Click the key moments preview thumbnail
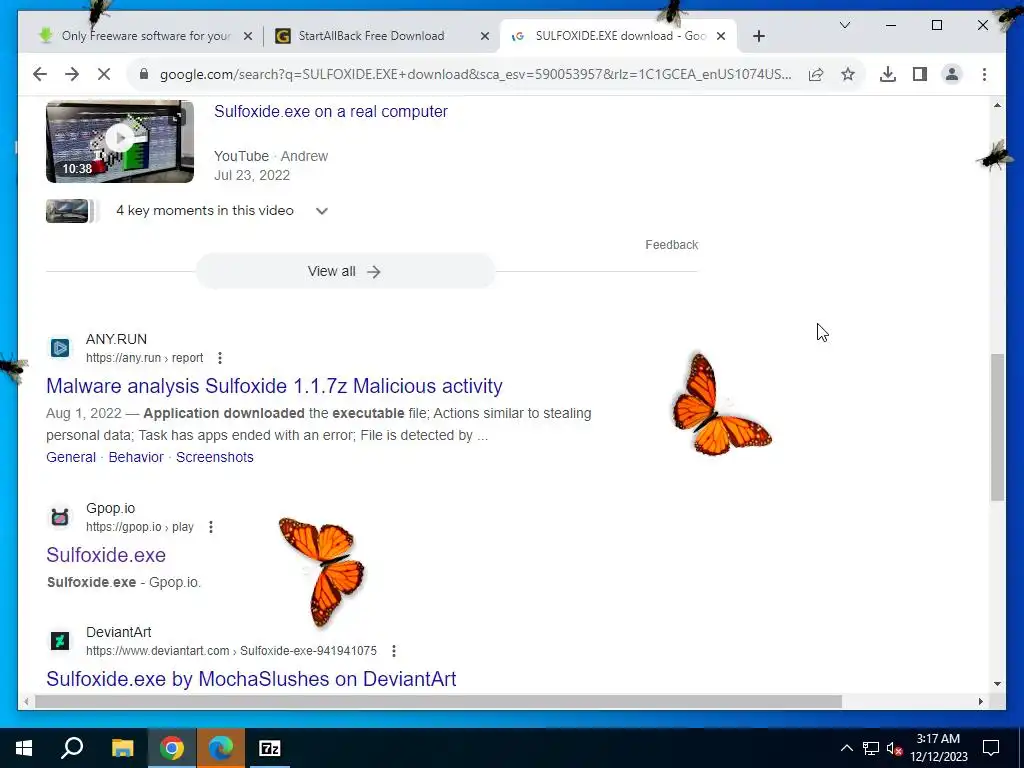Screen dimensions: 1024x768 (67, 211)
